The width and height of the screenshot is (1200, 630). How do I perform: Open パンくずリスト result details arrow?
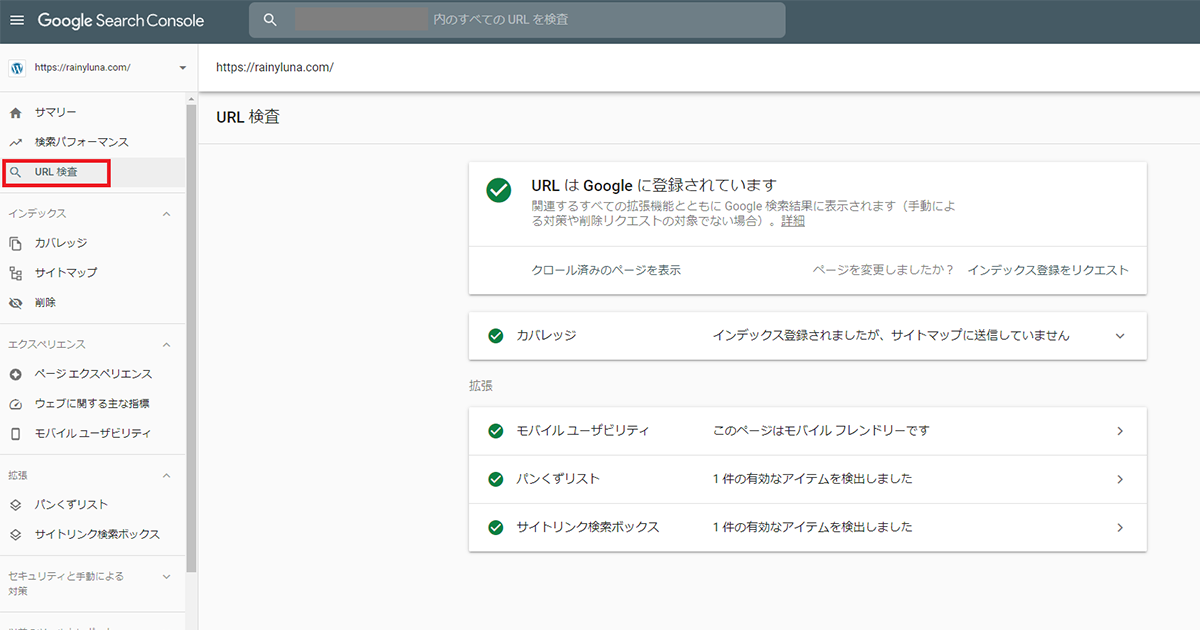(x=1120, y=479)
